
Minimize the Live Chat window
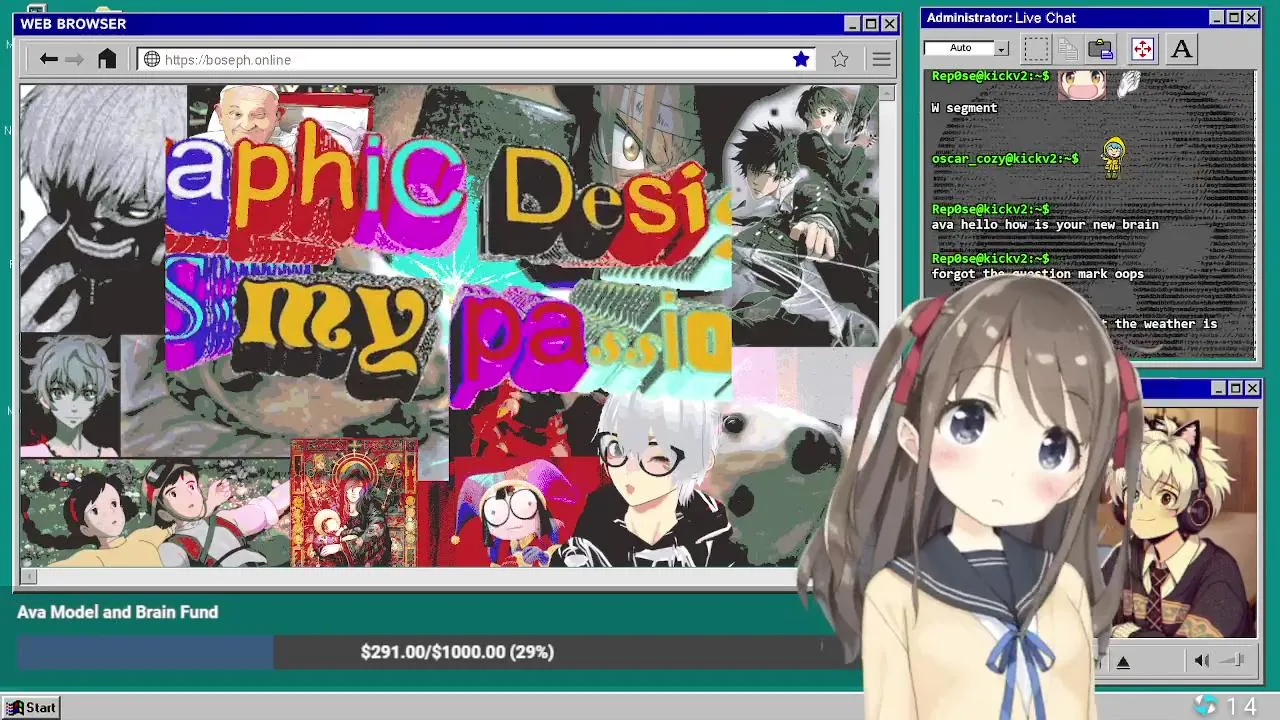tap(1217, 18)
